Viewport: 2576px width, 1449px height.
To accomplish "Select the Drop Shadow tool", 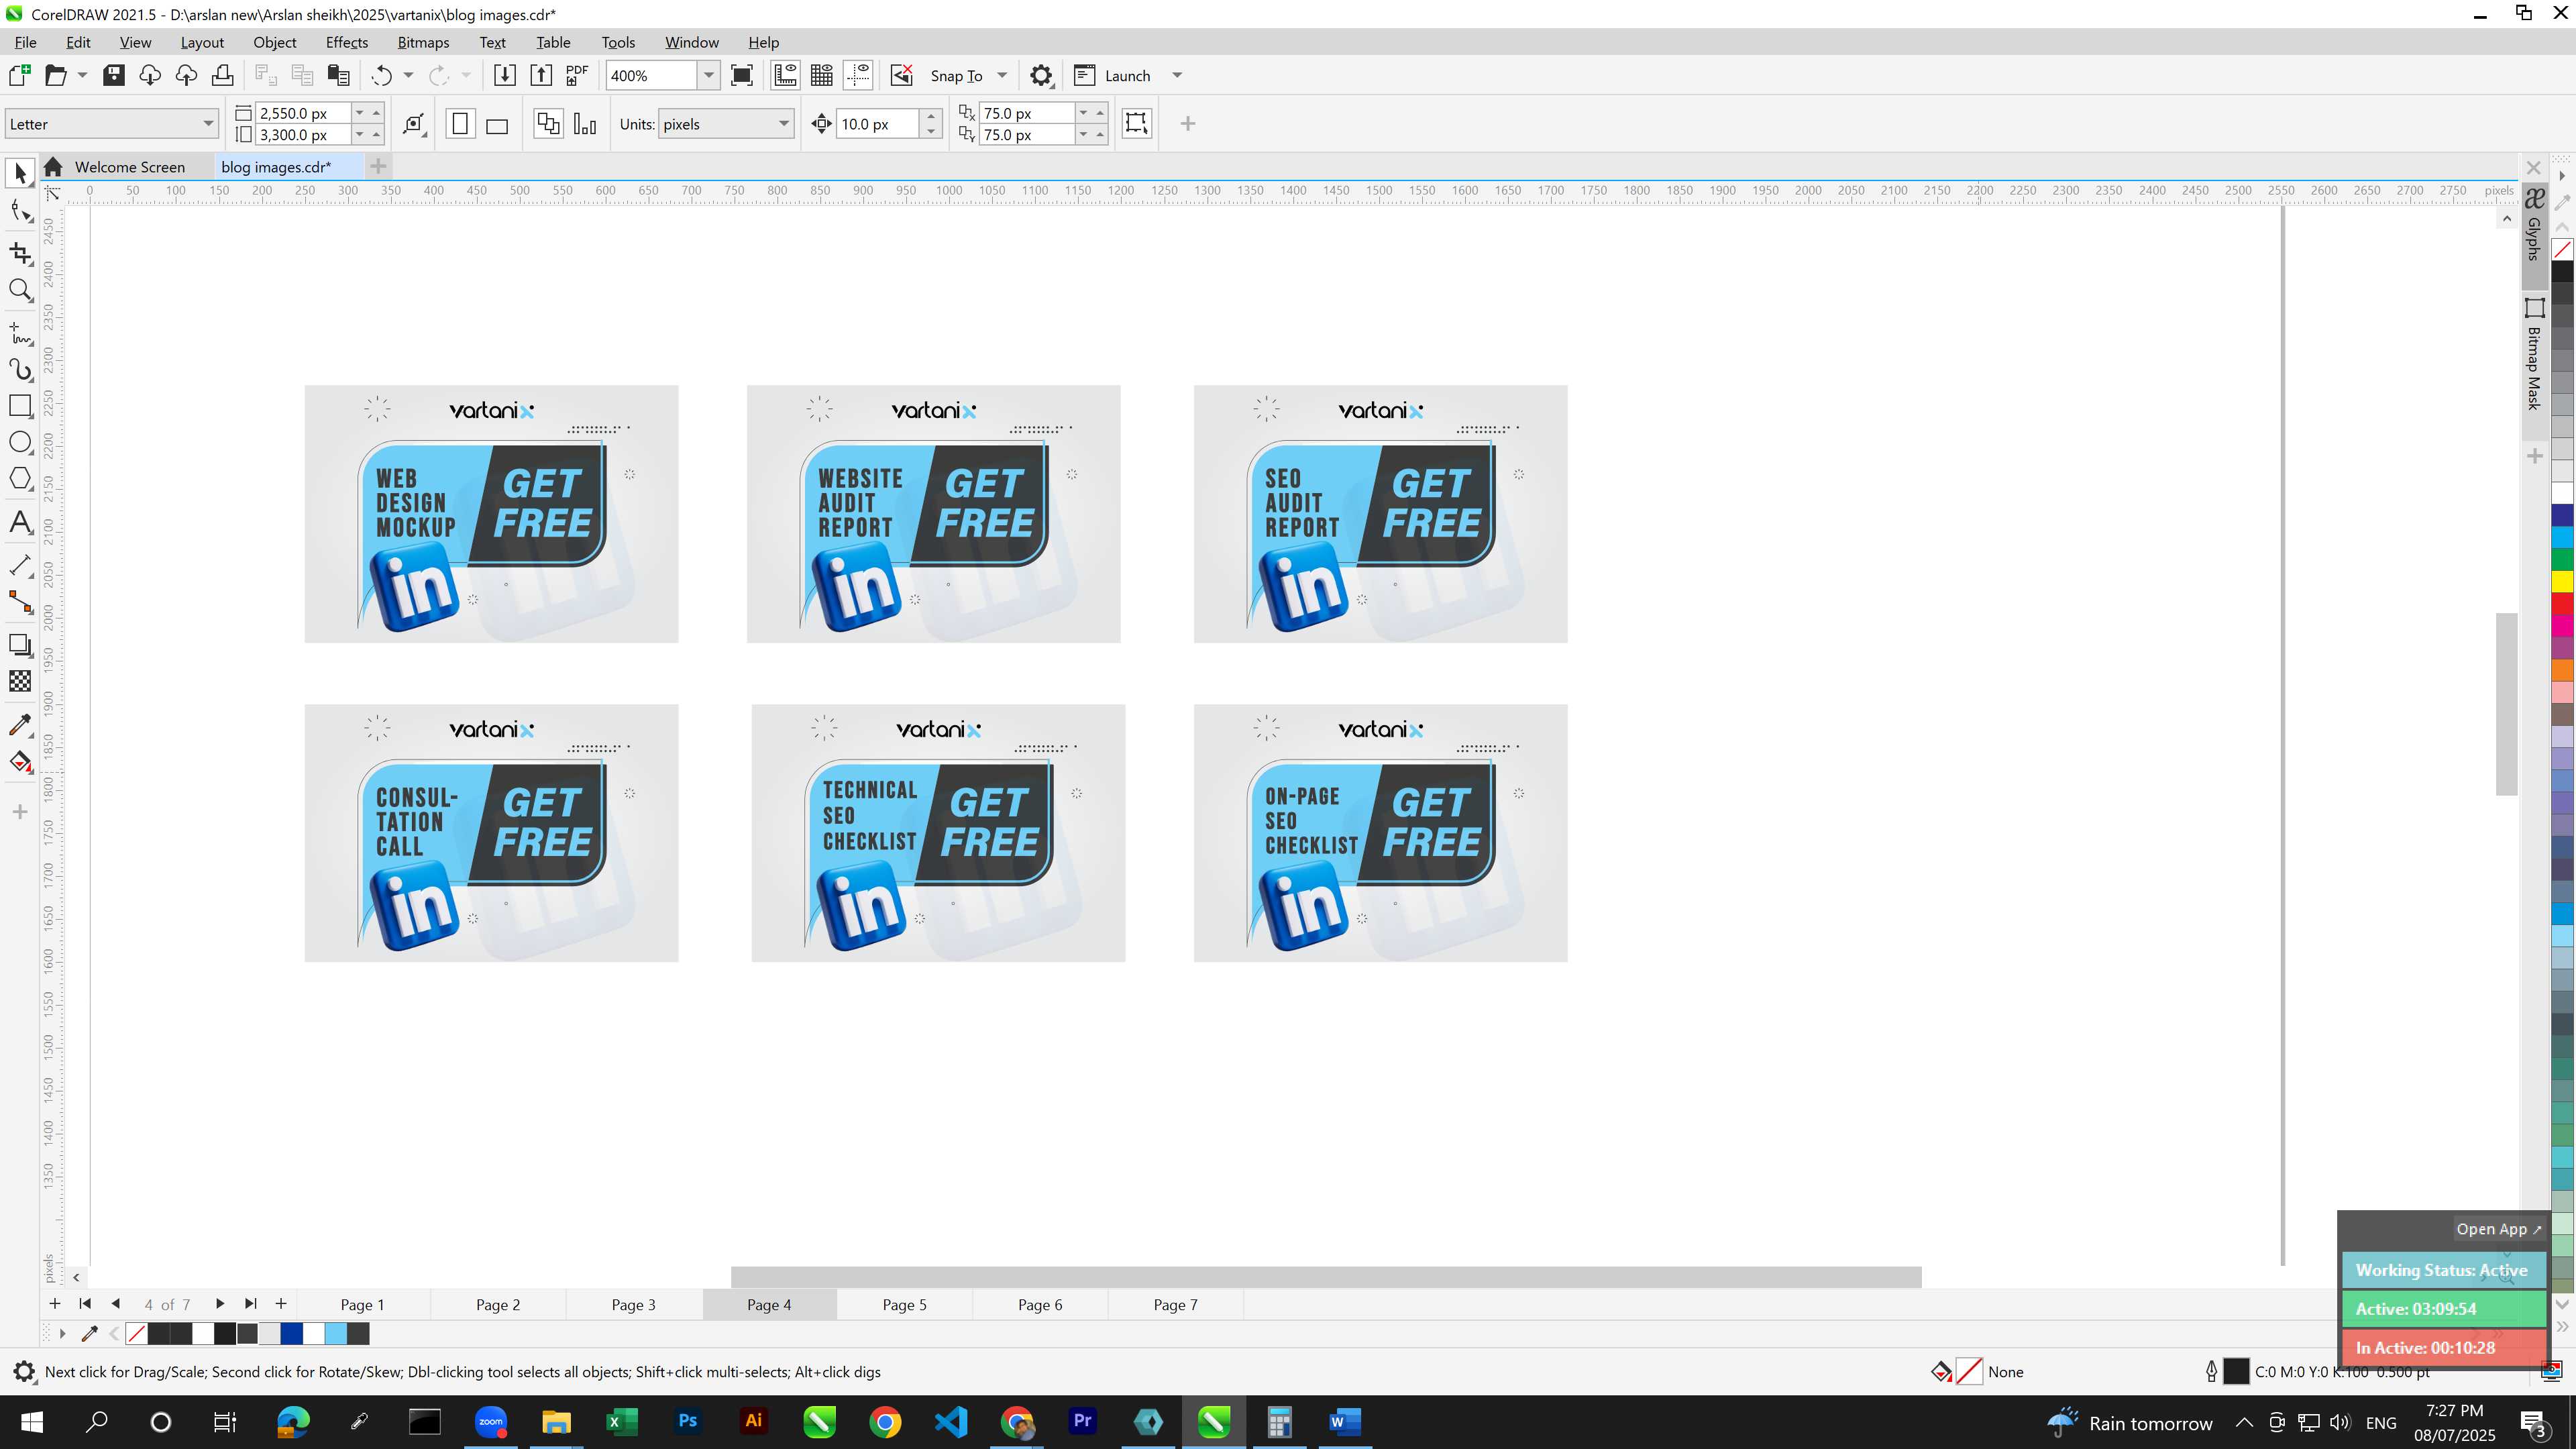I will [x=20, y=645].
